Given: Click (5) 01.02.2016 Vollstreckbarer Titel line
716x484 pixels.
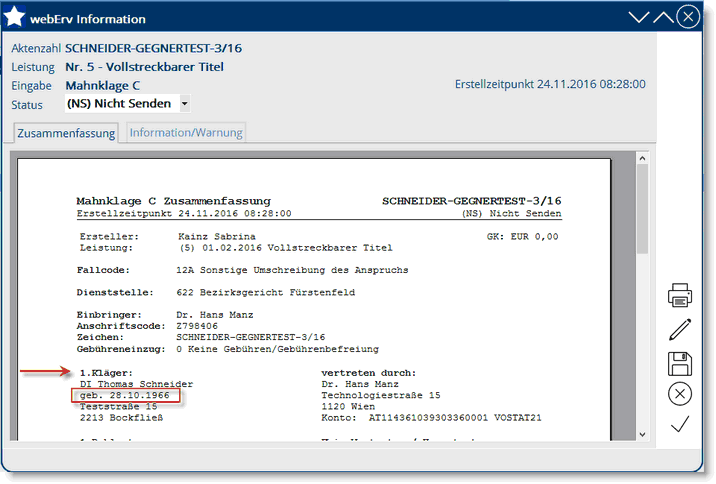Looking at the screenshot, I should (x=286, y=248).
